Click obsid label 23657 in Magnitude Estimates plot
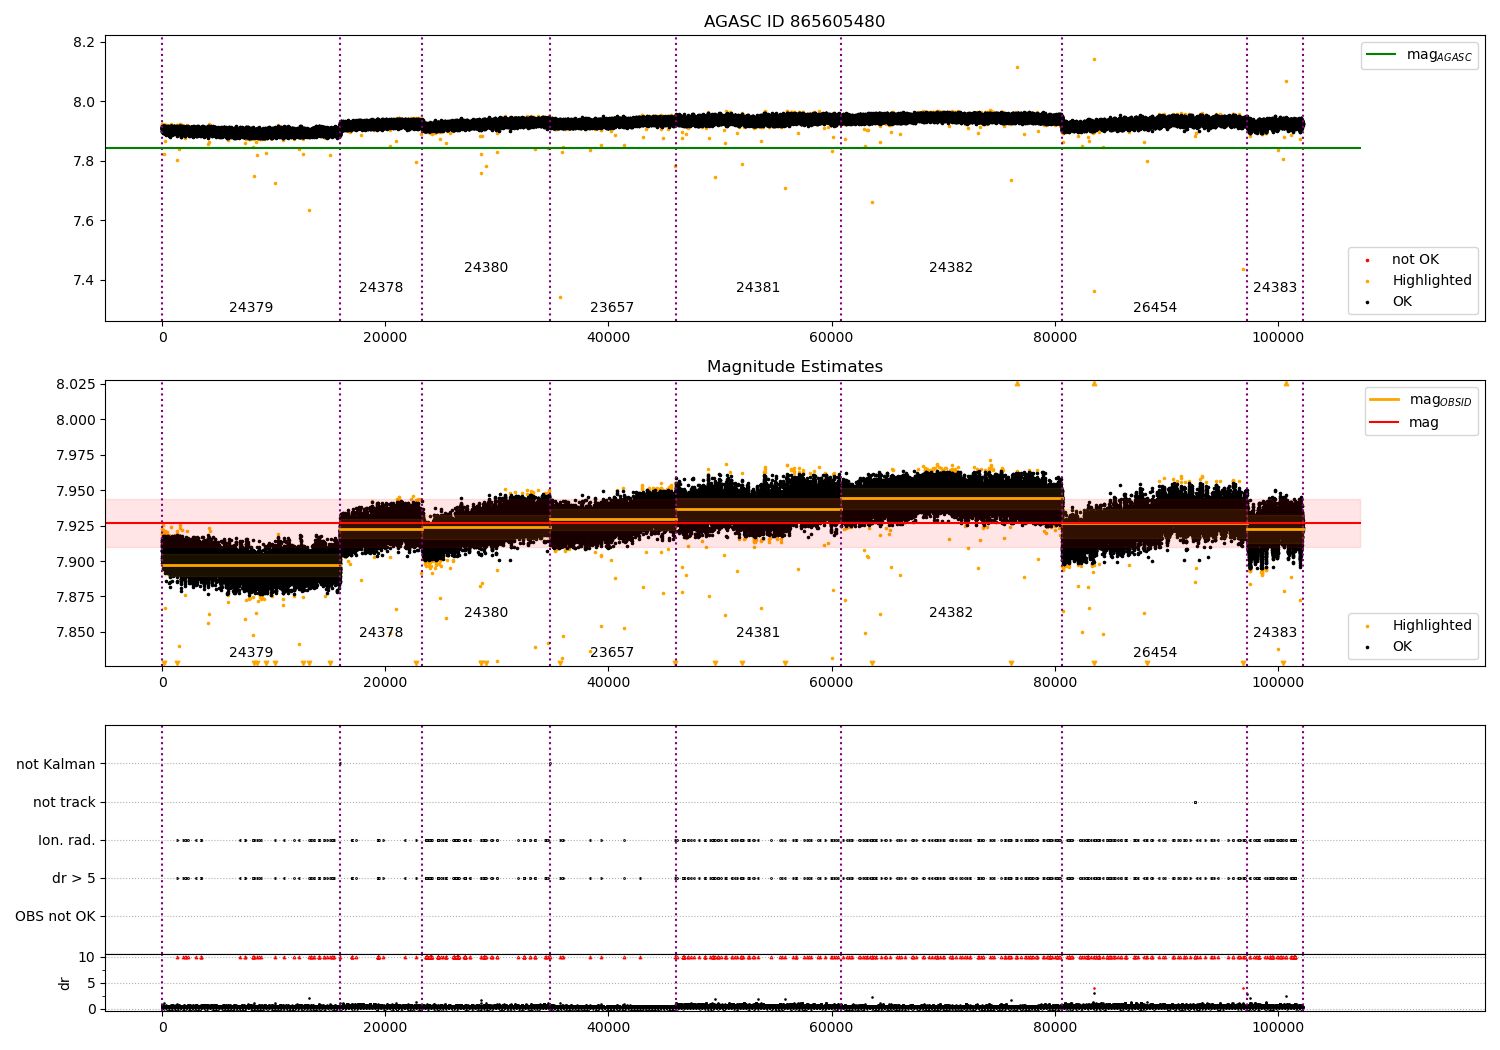Viewport: 1500px width, 1050px height. tap(612, 653)
